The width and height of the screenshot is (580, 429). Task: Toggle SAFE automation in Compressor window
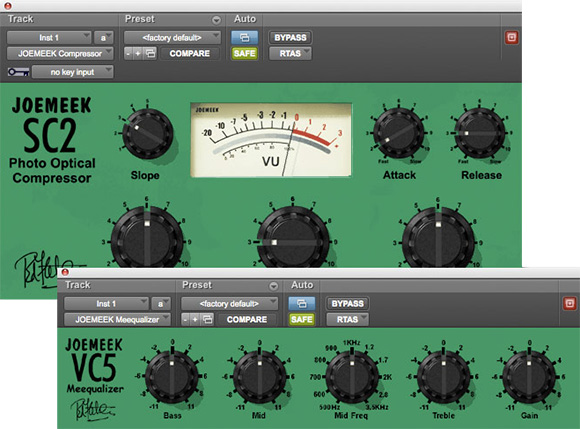point(244,54)
